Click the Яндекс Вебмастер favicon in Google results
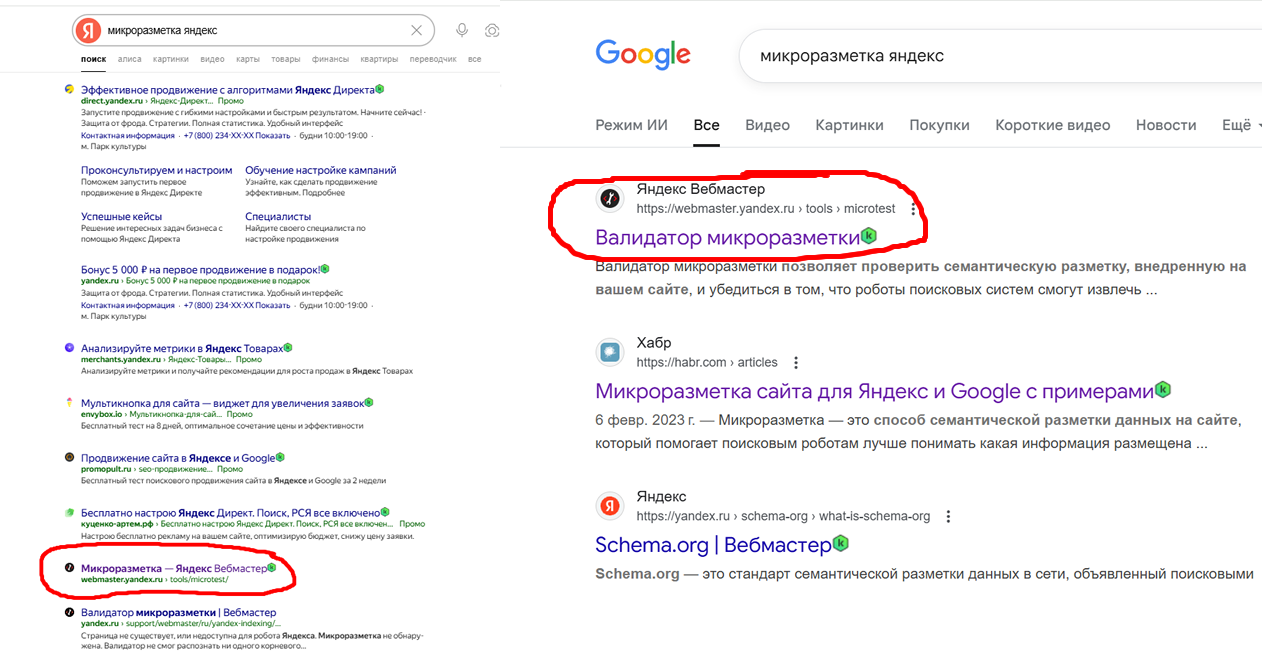The height and width of the screenshot is (654, 1262). [610, 199]
